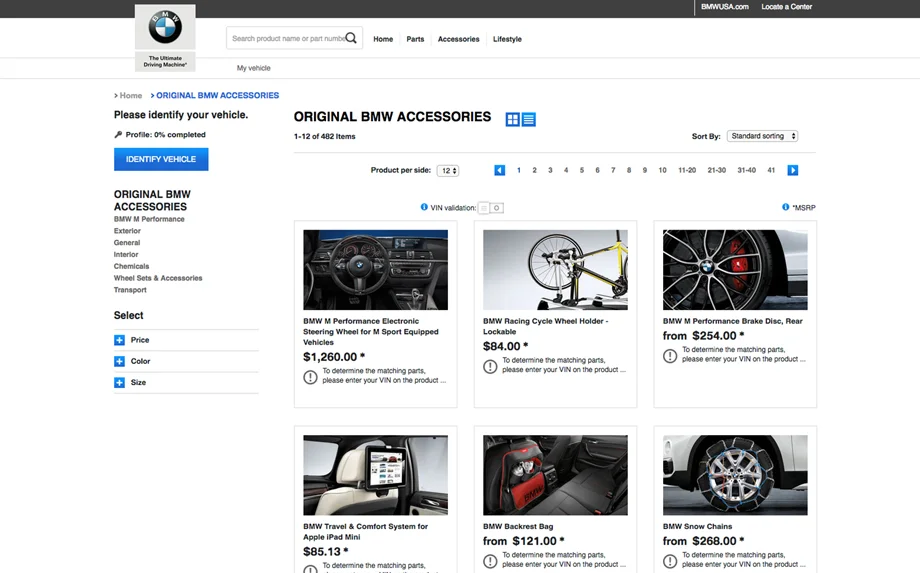Open Racing Cycle Wheel Holder thumbnail

555,270
